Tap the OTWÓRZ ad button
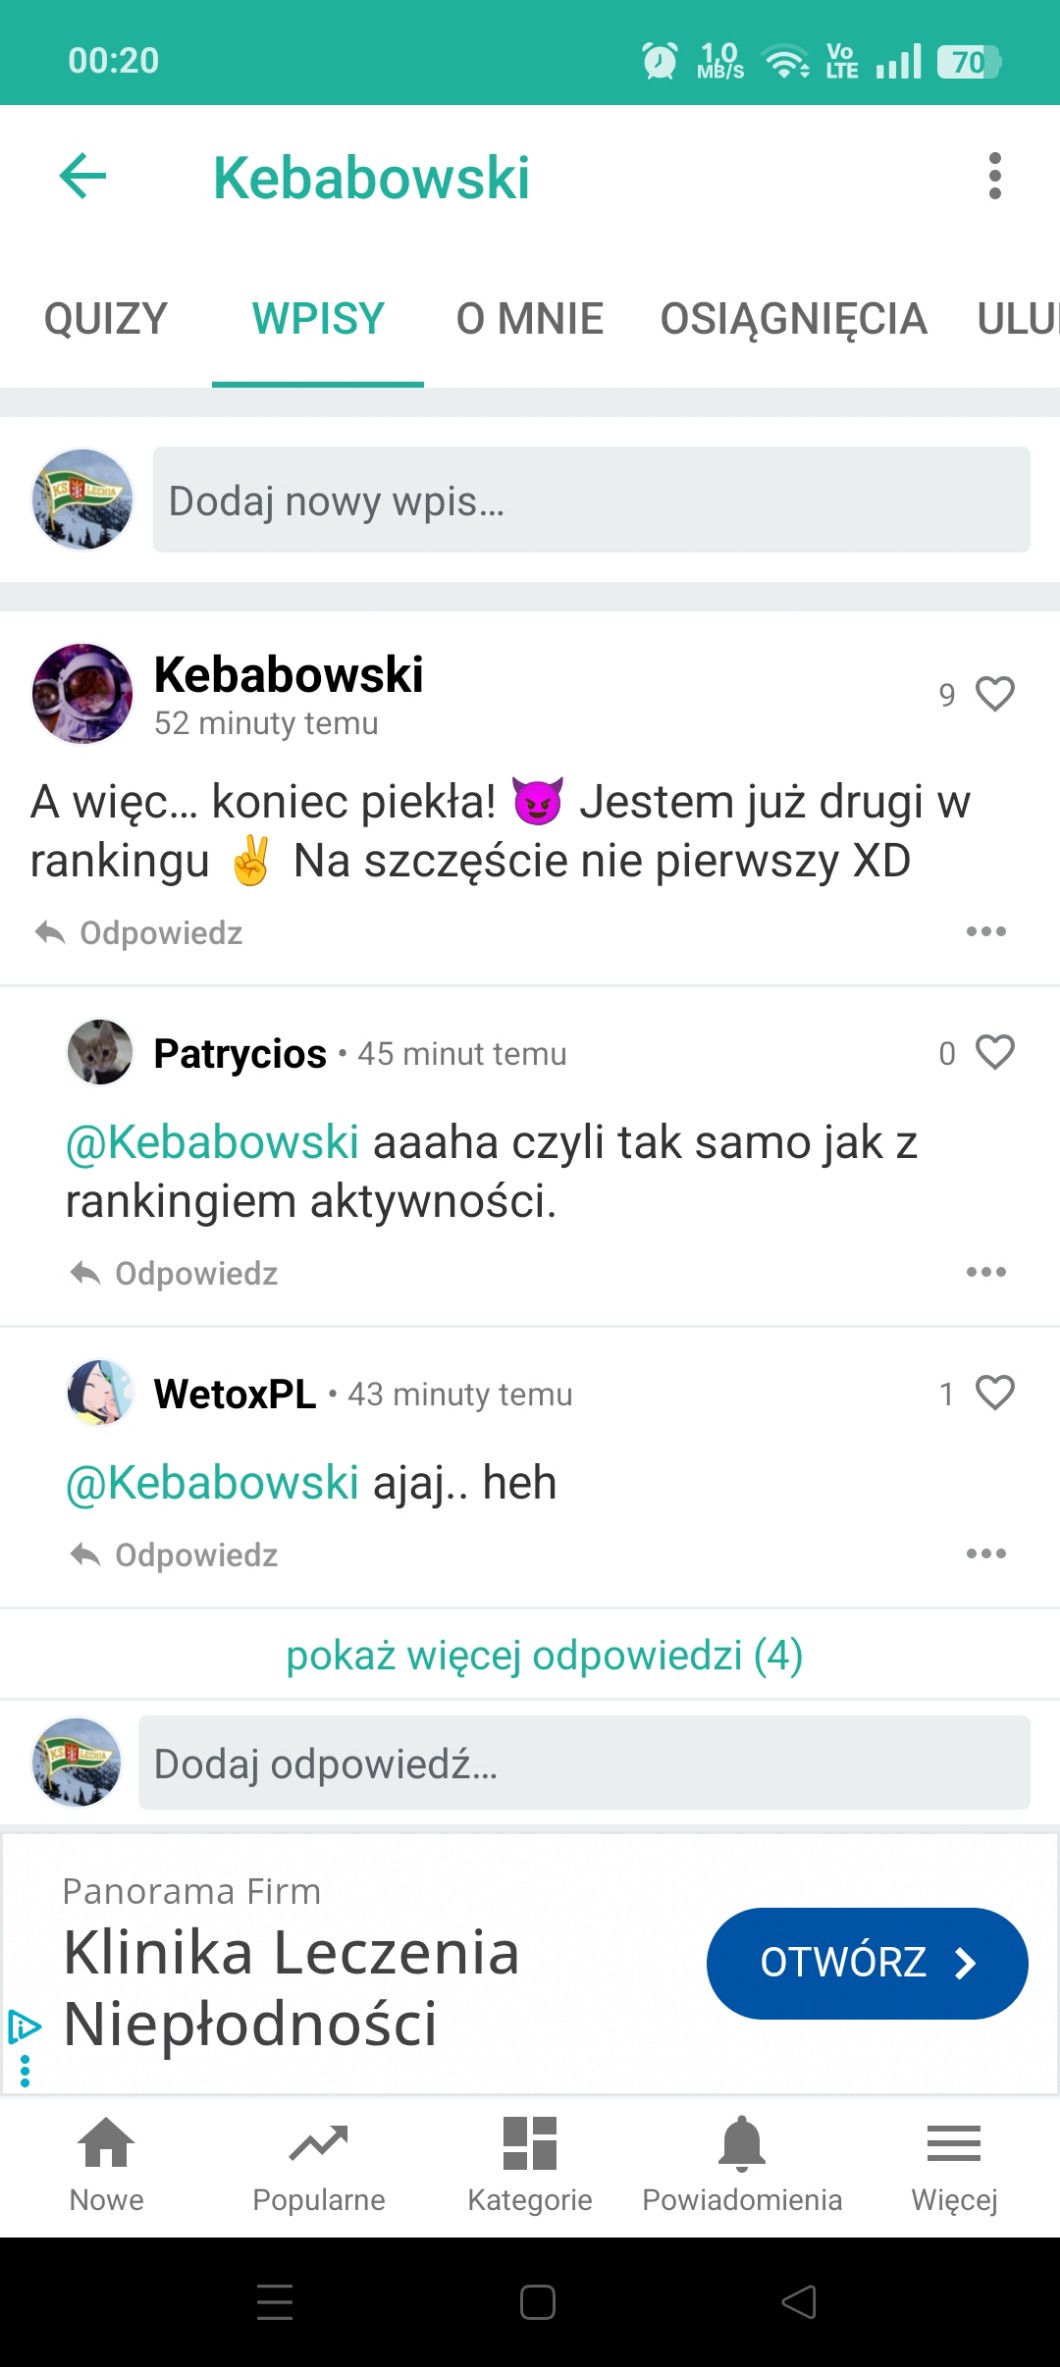Viewport: 1060px width, 2367px height. click(x=867, y=1963)
